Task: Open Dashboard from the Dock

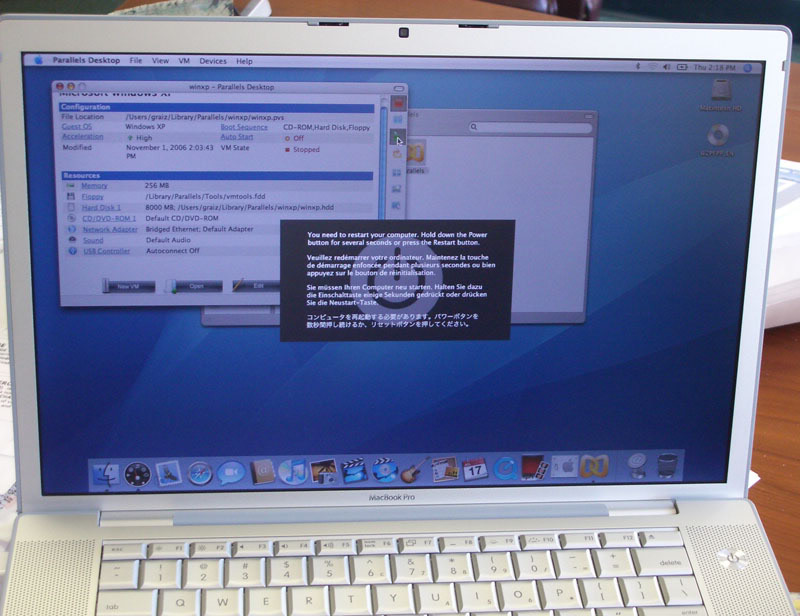Action: point(138,475)
